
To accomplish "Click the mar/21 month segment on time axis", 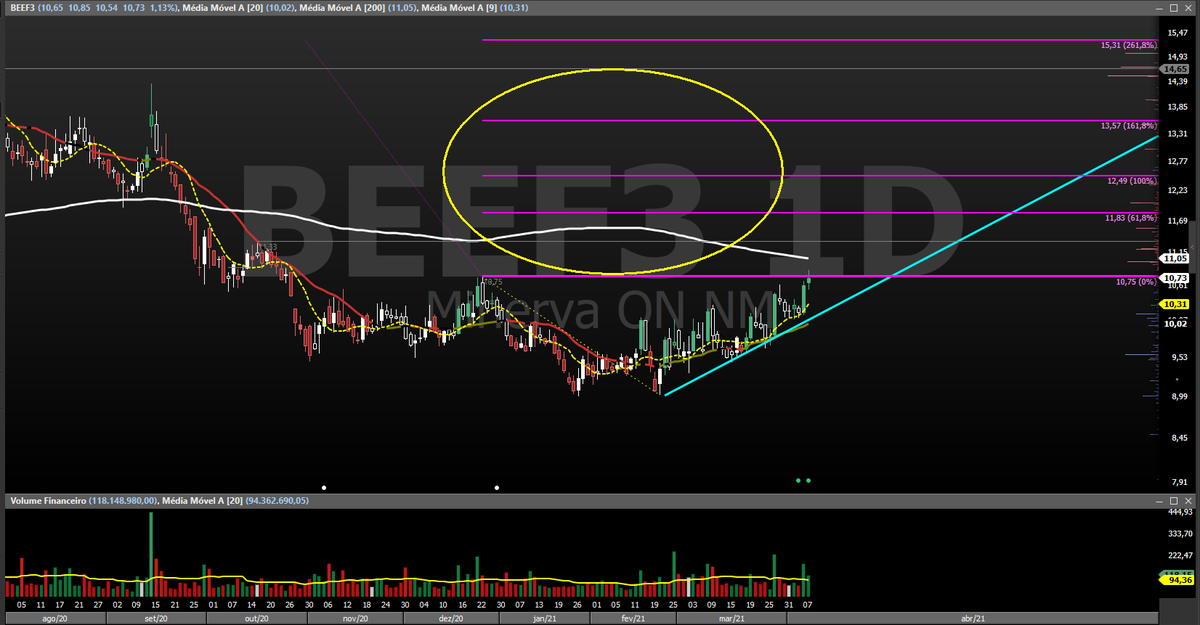I will tap(732, 618).
